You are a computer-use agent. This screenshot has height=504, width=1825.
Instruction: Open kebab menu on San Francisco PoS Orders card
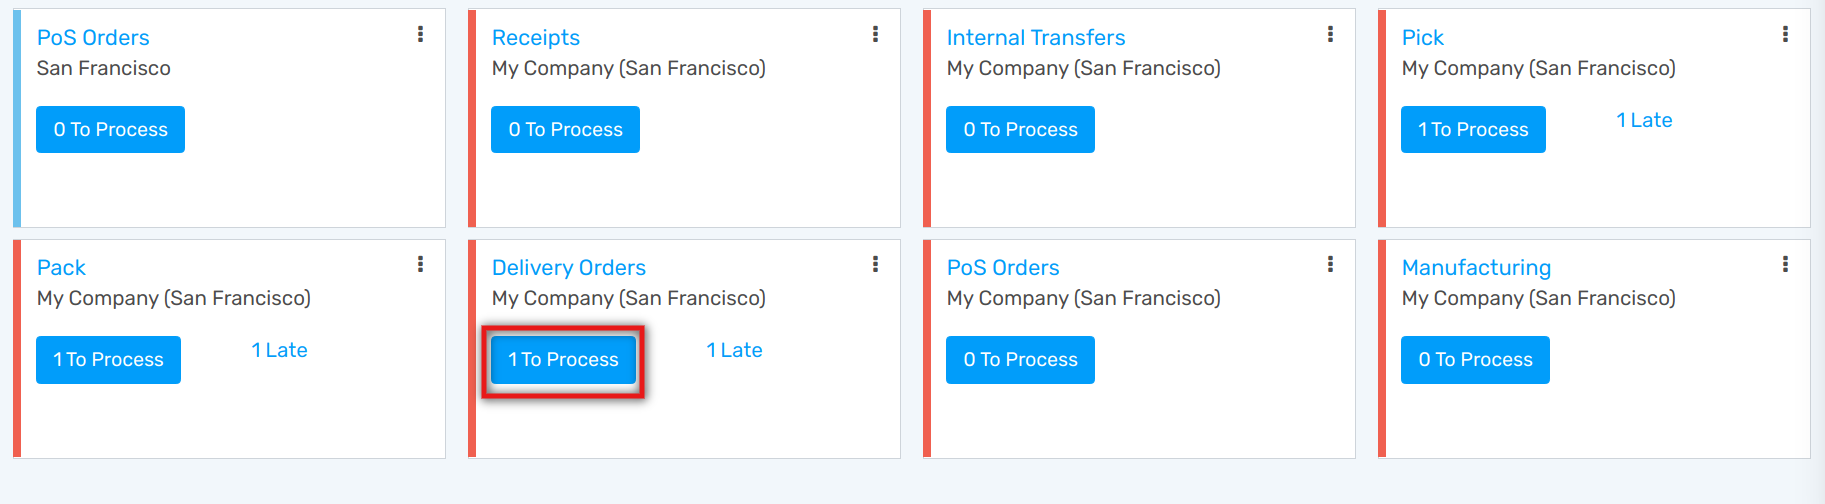point(420,35)
